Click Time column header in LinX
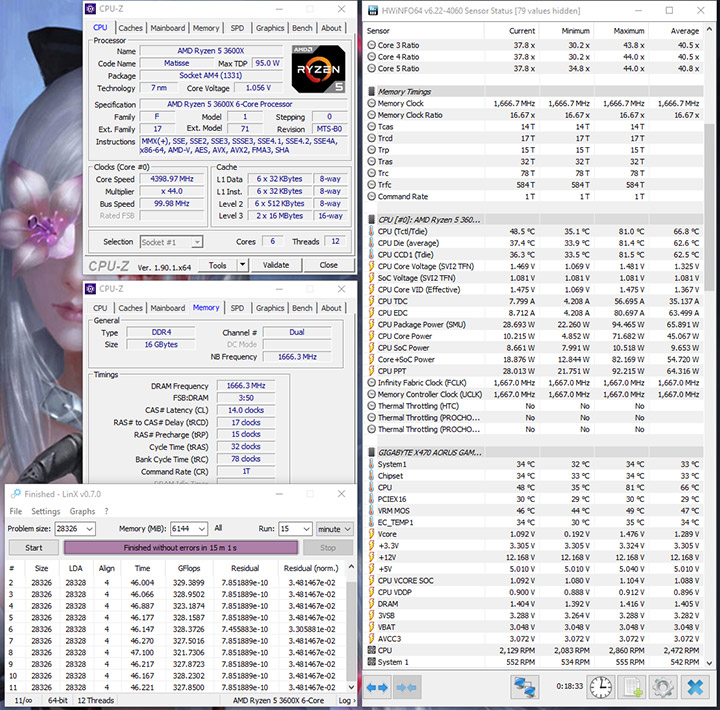This screenshot has width=720, height=710. (142, 568)
